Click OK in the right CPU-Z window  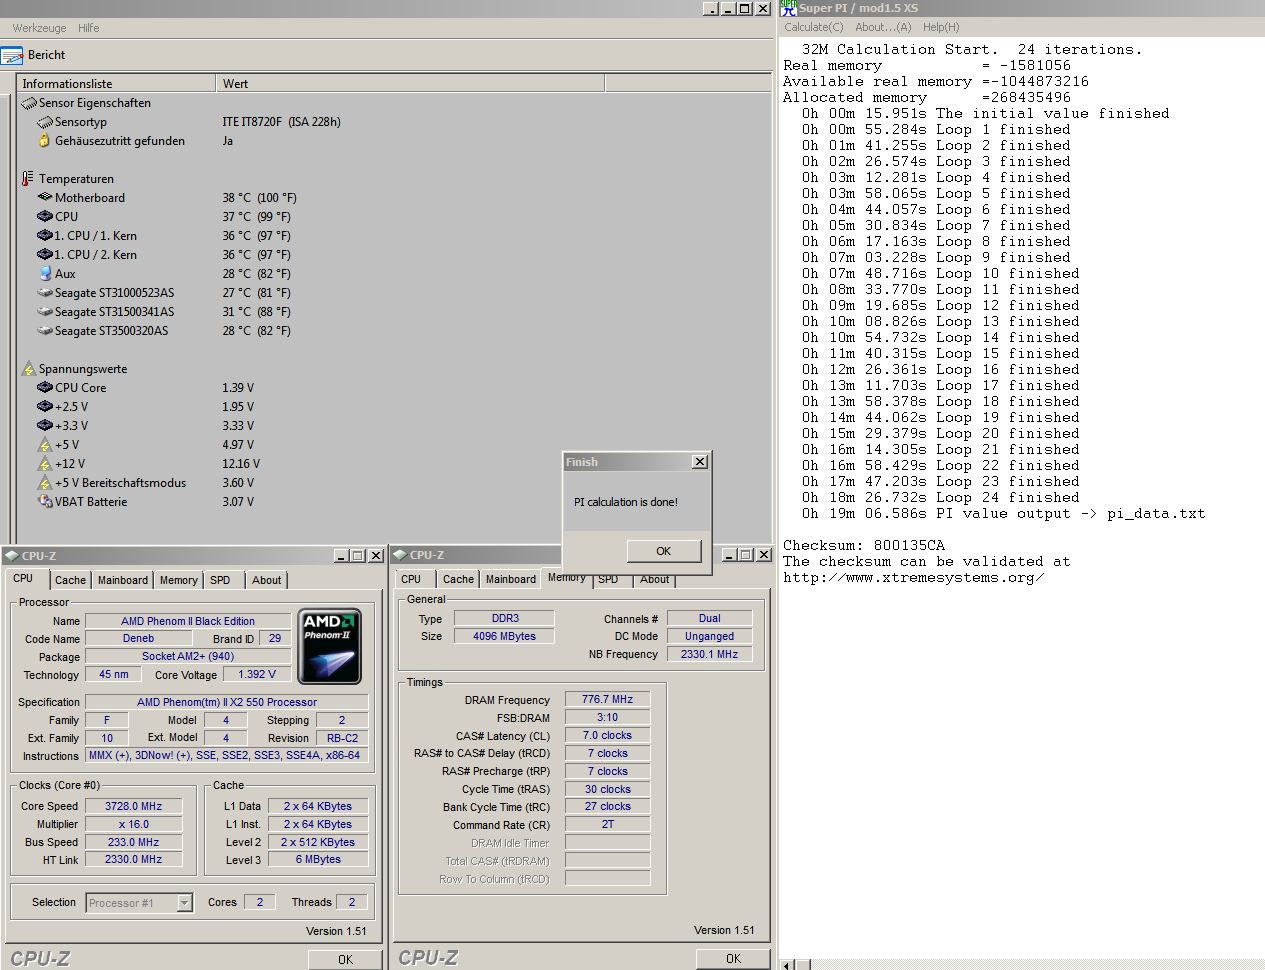pos(733,958)
